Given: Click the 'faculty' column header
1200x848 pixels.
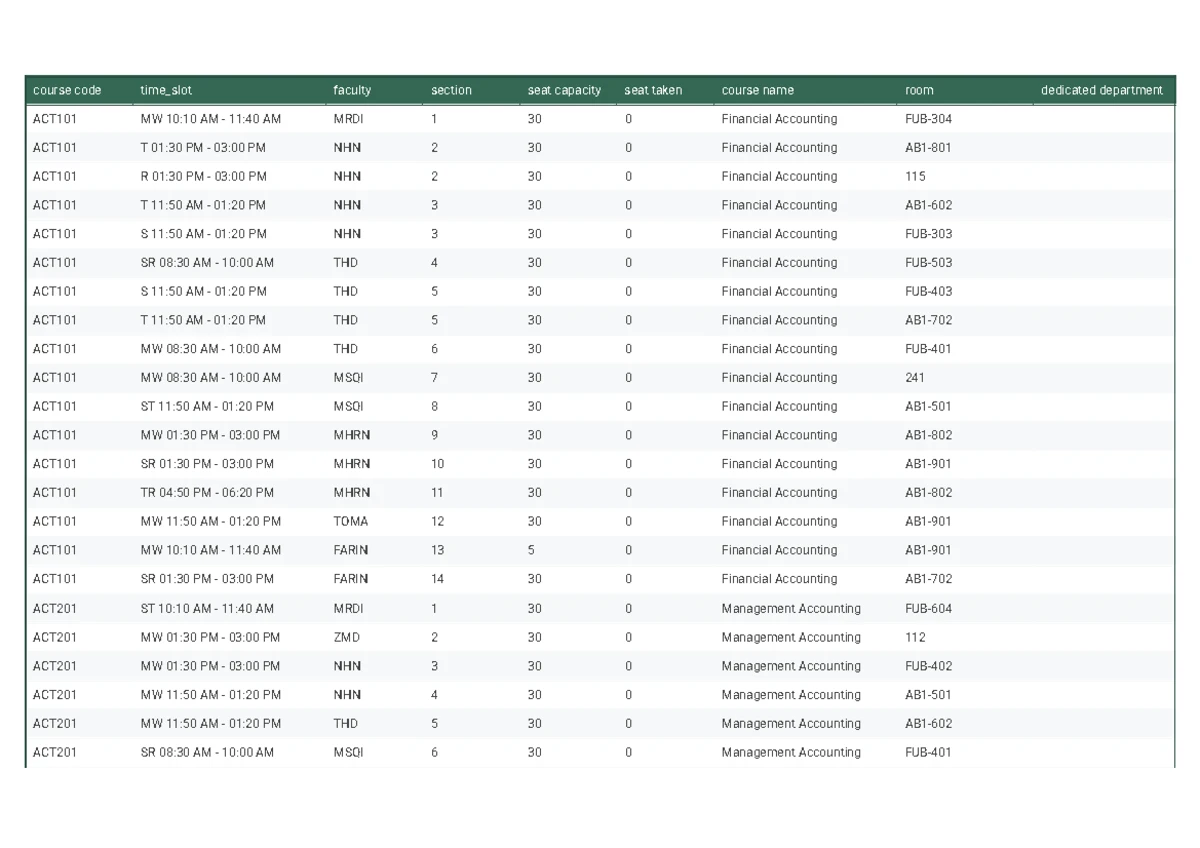Looking at the screenshot, I should tap(352, 90).
